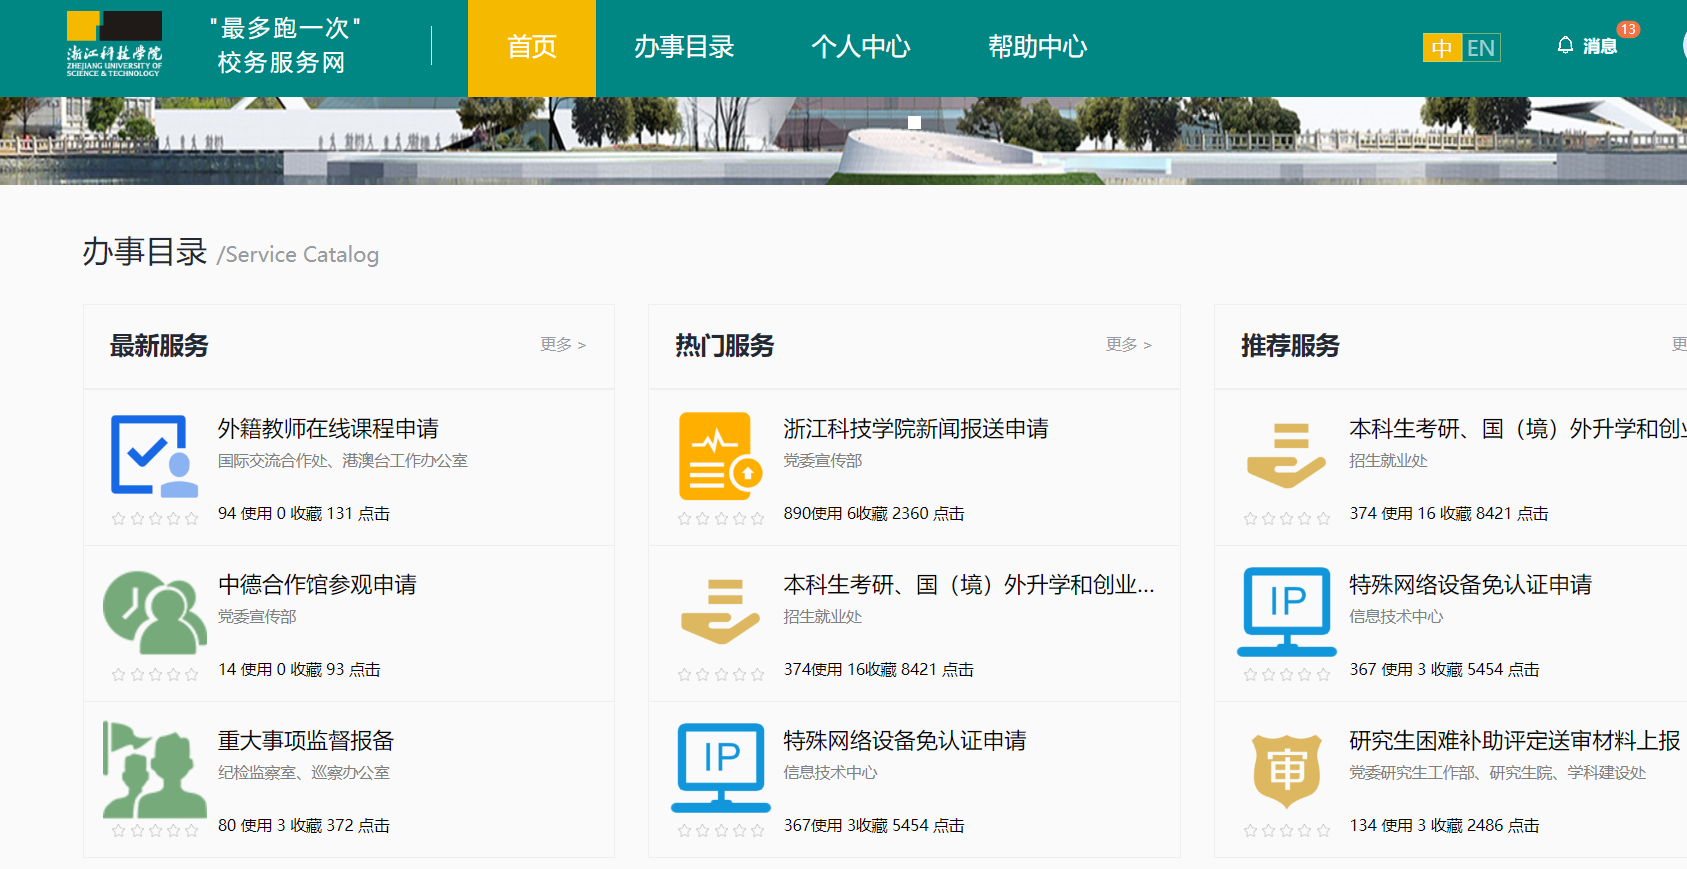
Task: Click the hand icon in 推荐服务 list
Action: [x=1286, y=455]
